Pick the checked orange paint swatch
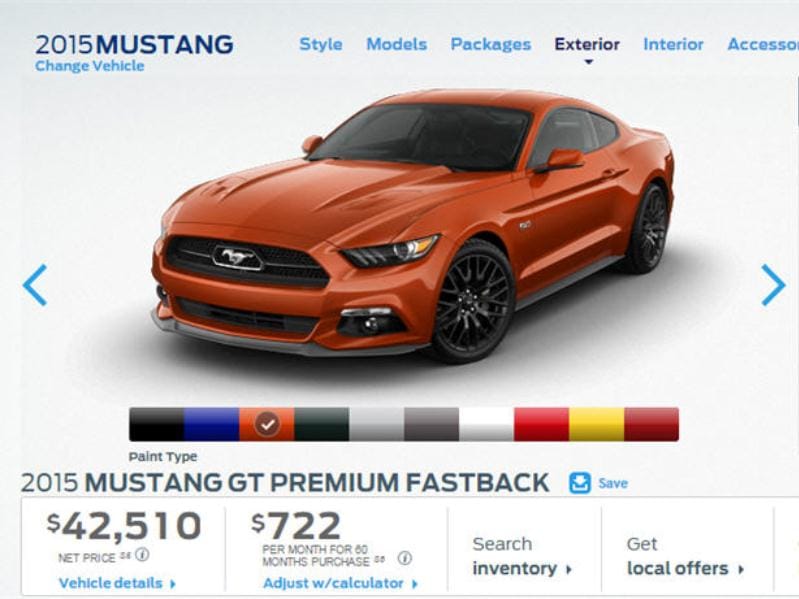The image size is (799, 599). (267, 424)
